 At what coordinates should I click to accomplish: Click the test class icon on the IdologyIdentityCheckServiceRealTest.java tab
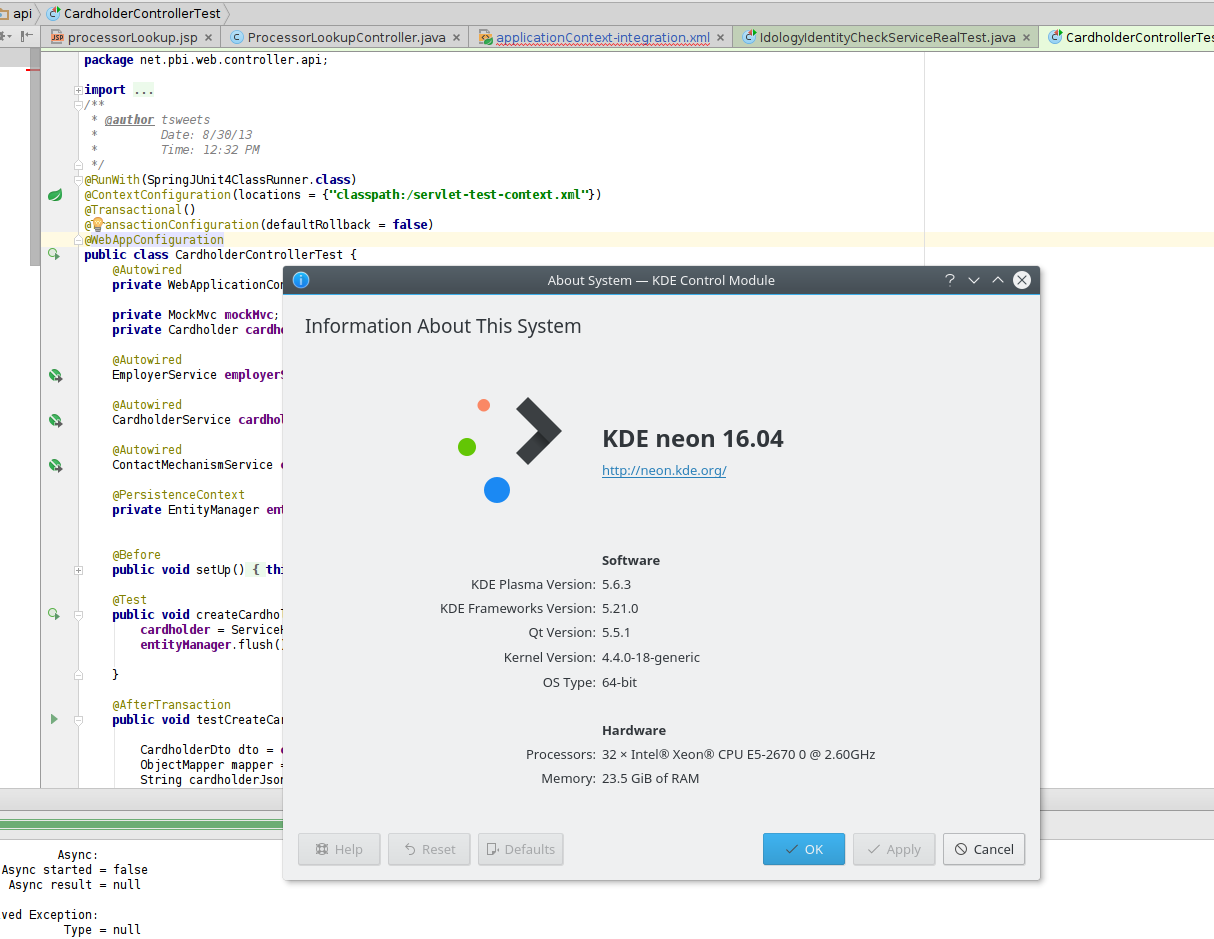[749, 37]
